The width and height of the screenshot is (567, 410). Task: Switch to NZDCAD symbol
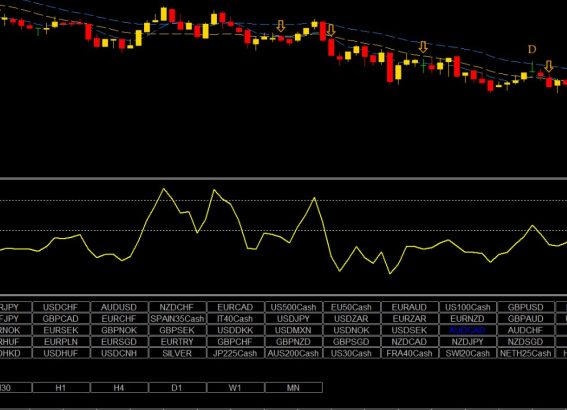pyautogui.click(x=410, y=342)
